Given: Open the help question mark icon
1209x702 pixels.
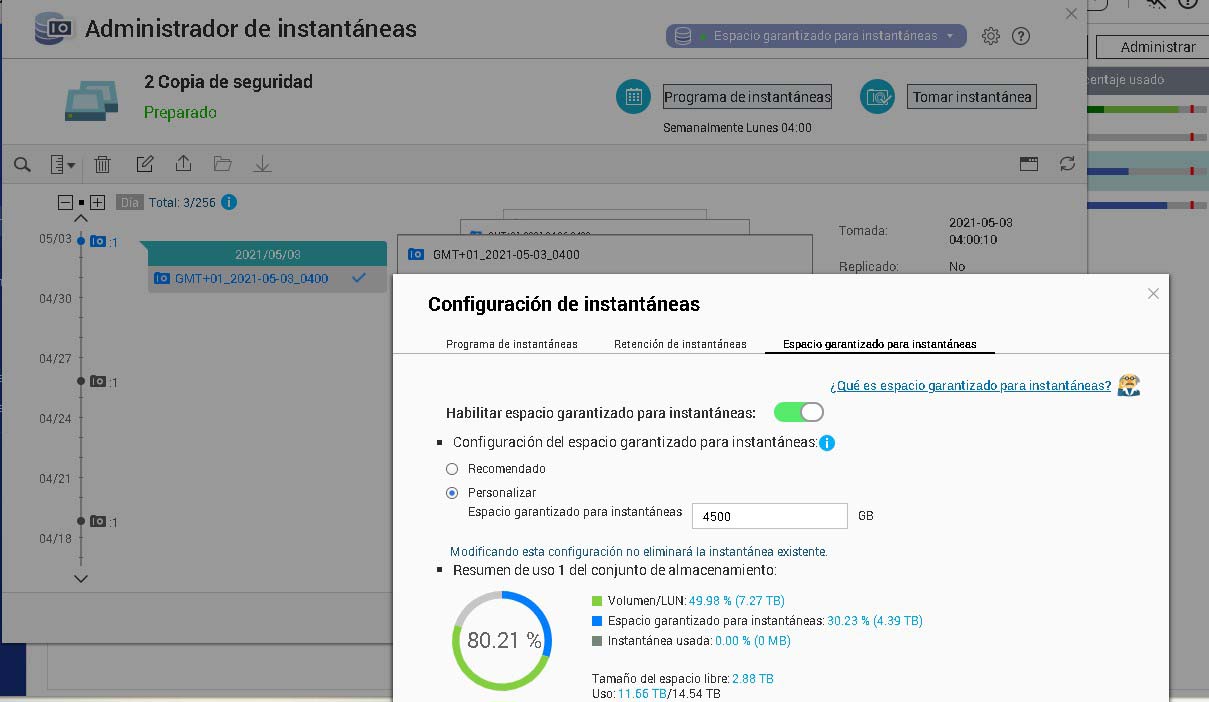Looking at the screenshot, I should [1021, 36].
